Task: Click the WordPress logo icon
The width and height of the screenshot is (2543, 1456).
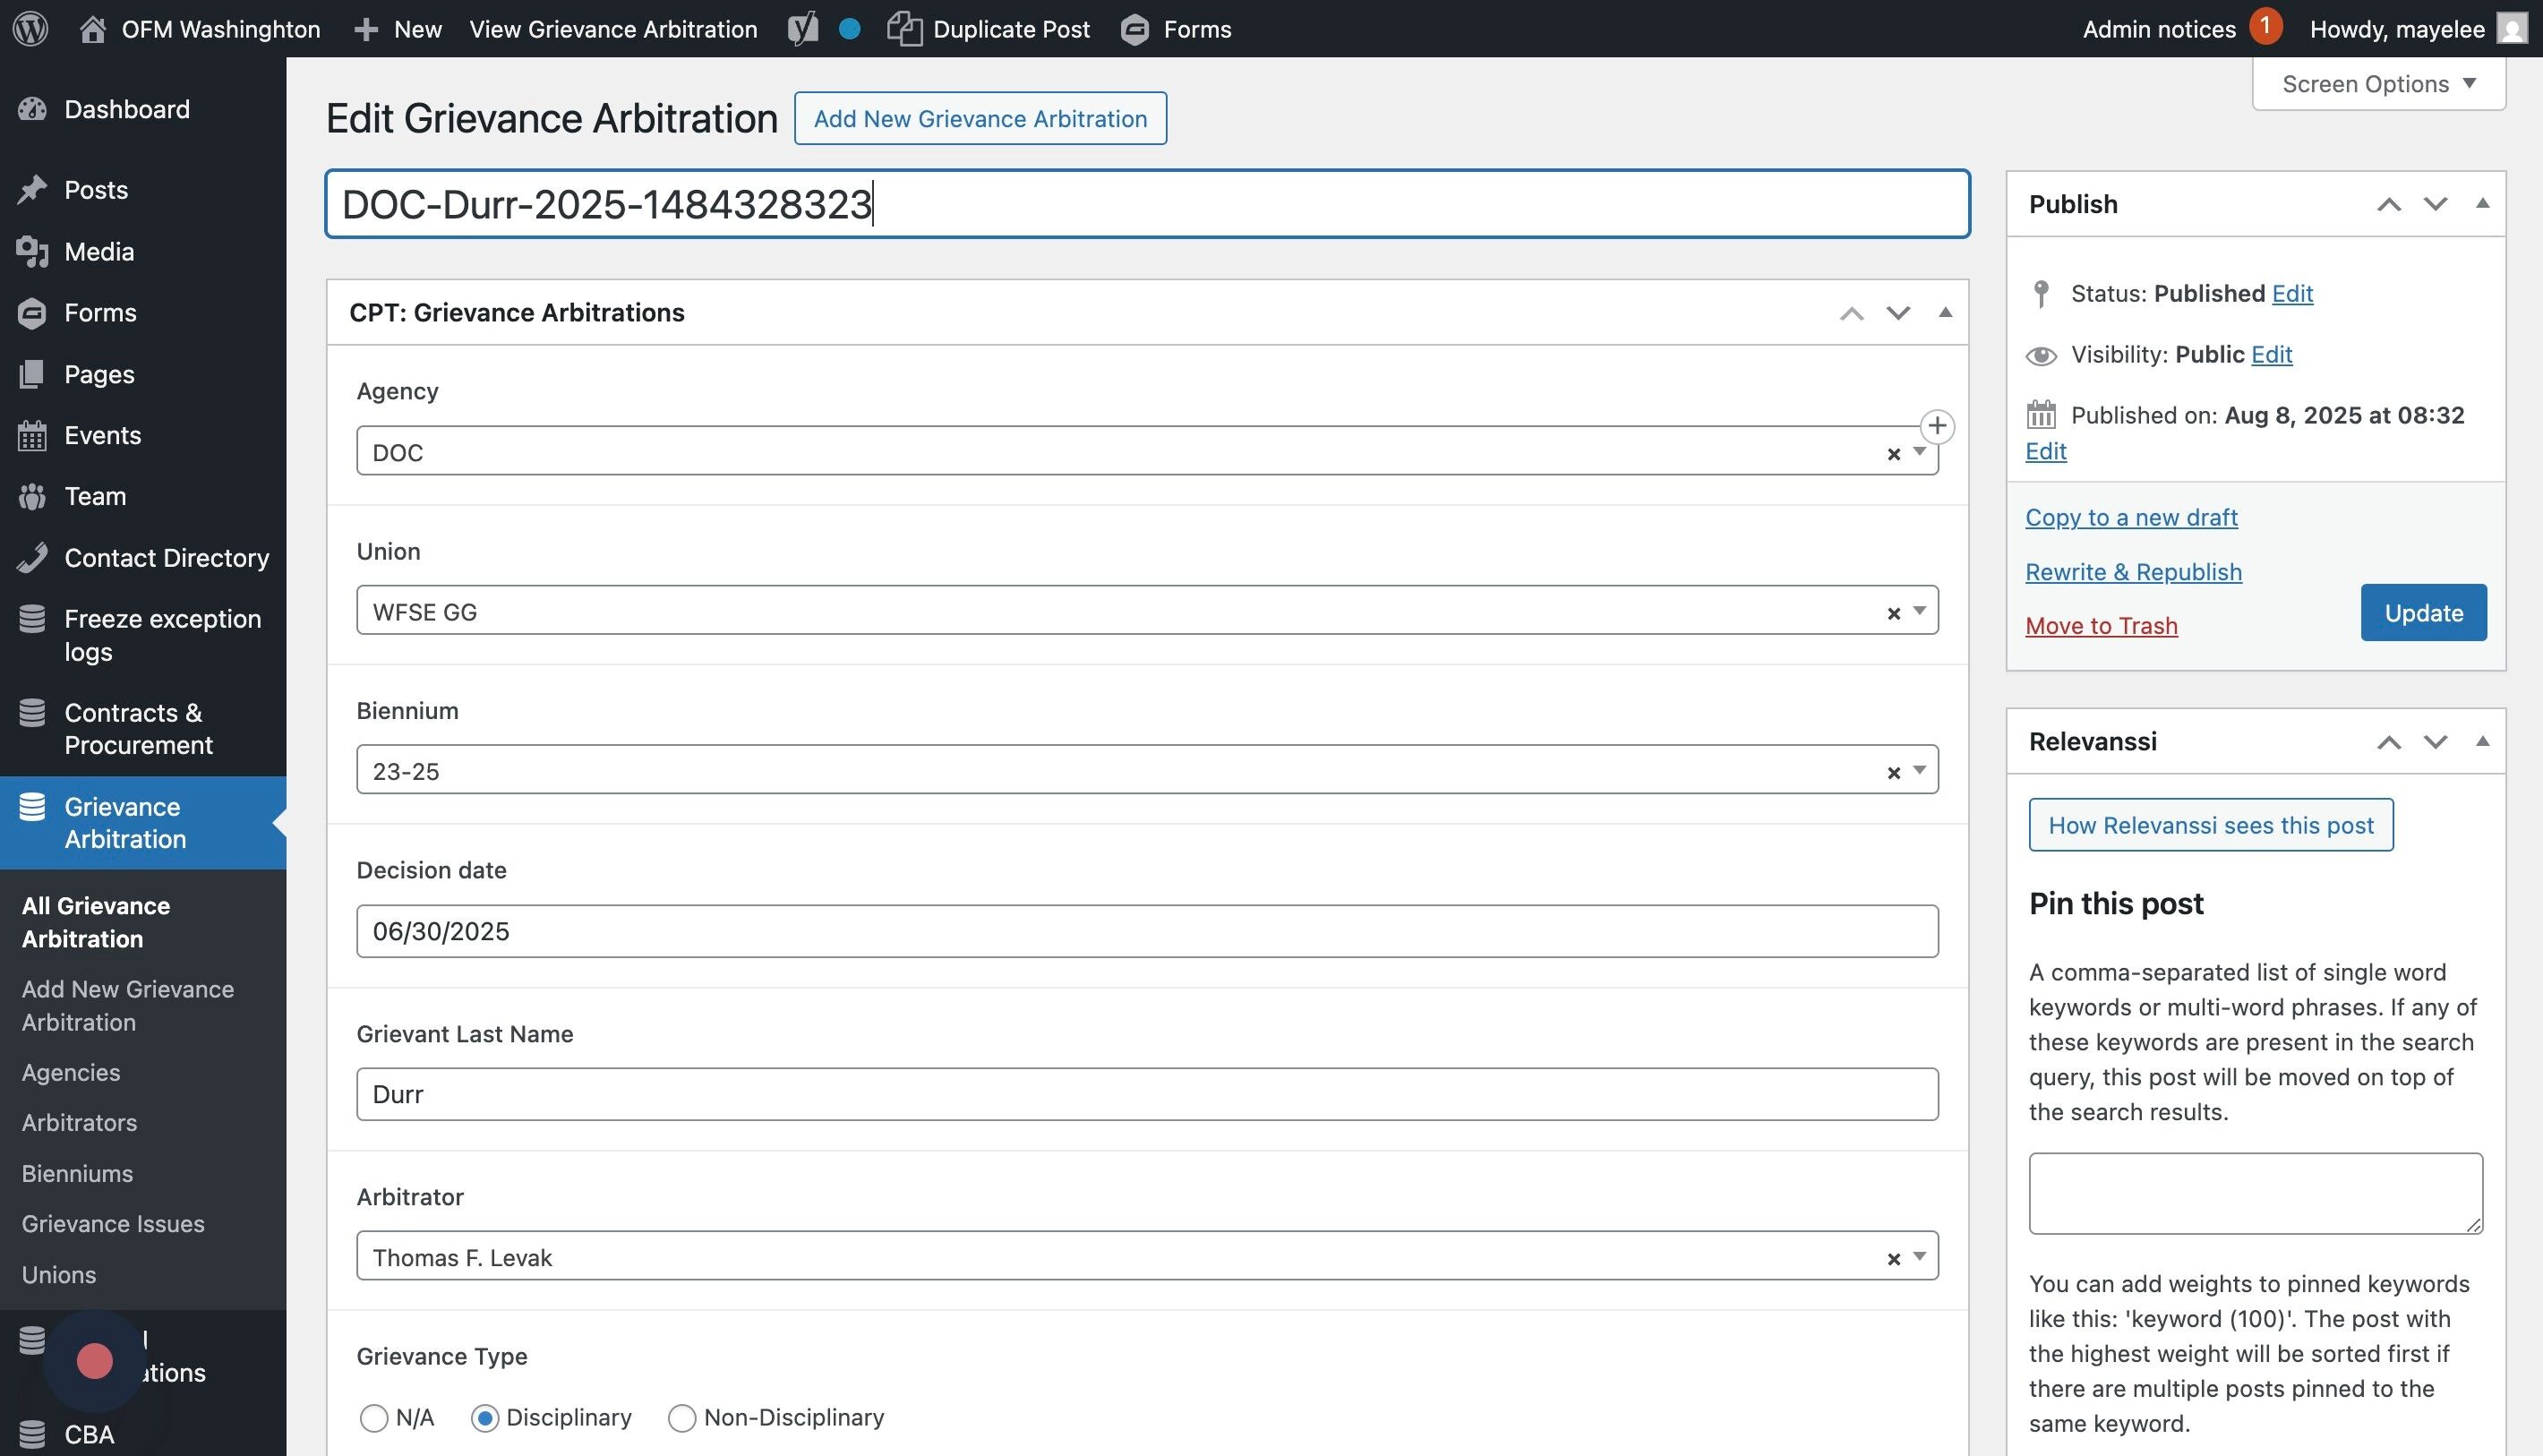Action: tap(31, 28)
